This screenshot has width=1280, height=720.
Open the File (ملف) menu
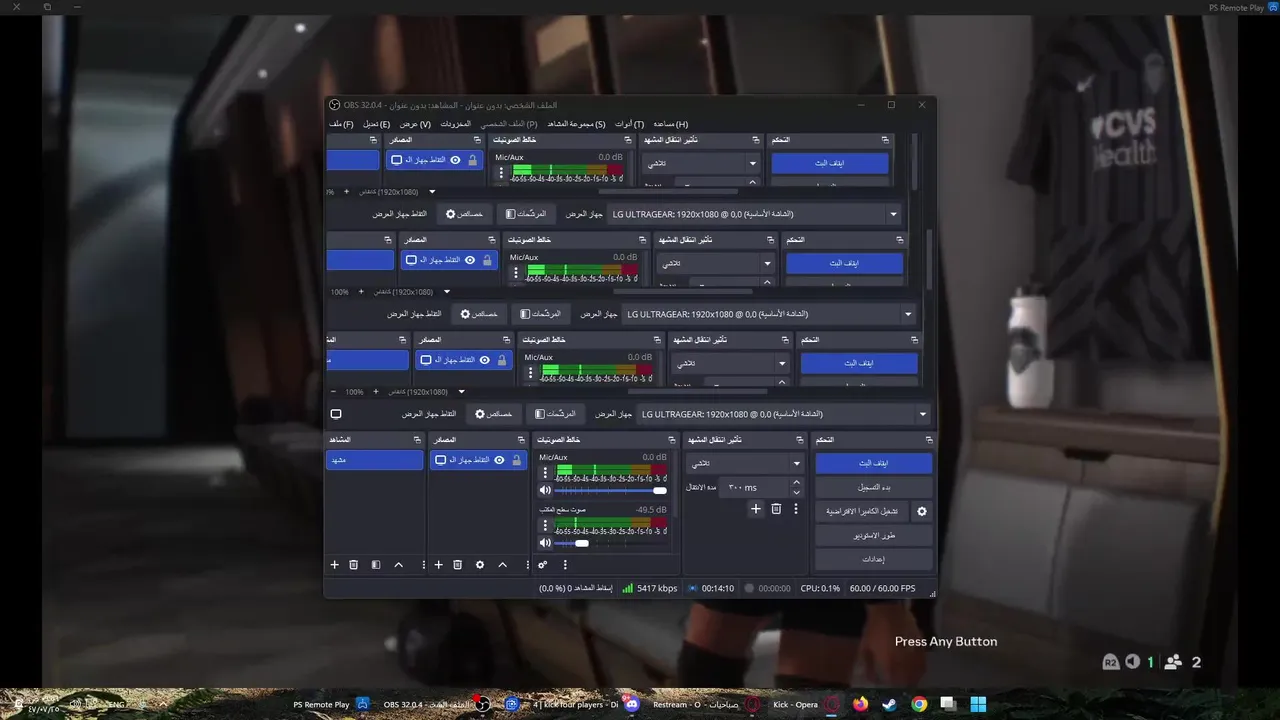pyautogui.click(x=341, y=124)
